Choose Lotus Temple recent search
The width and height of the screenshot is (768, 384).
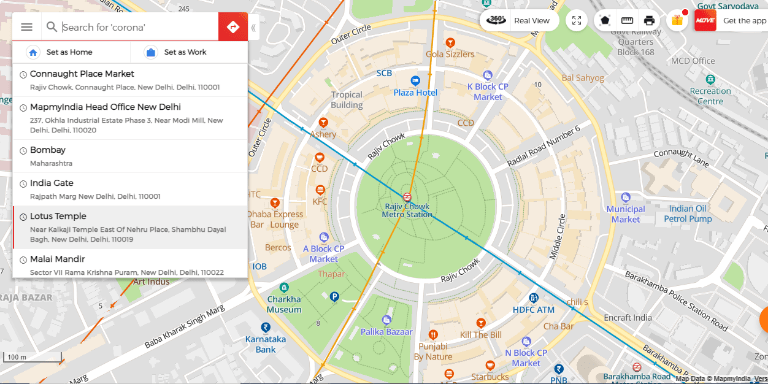[x=130, y=227]
